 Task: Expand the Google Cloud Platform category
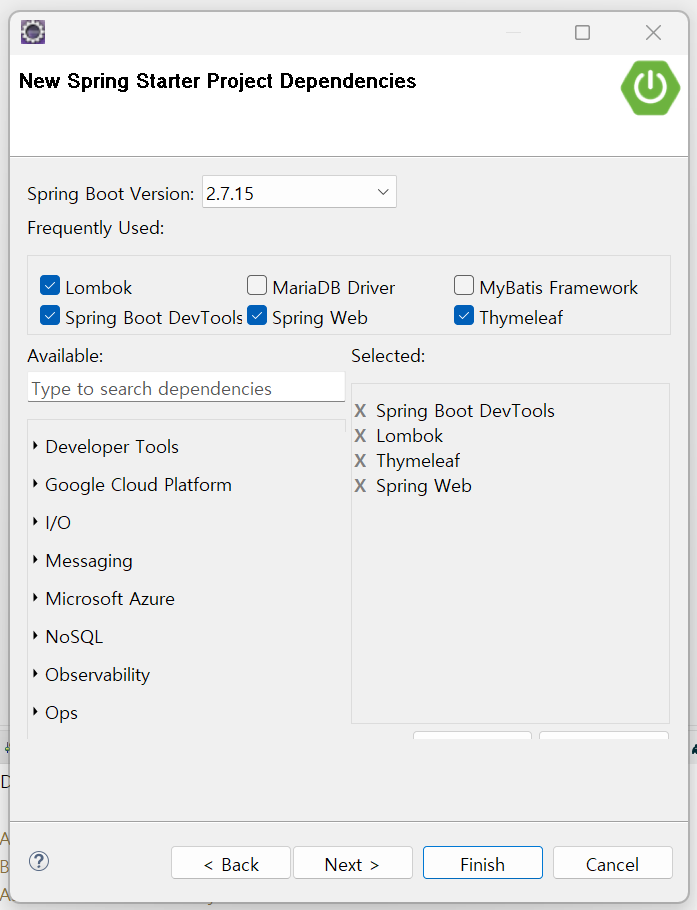point(35,484)
